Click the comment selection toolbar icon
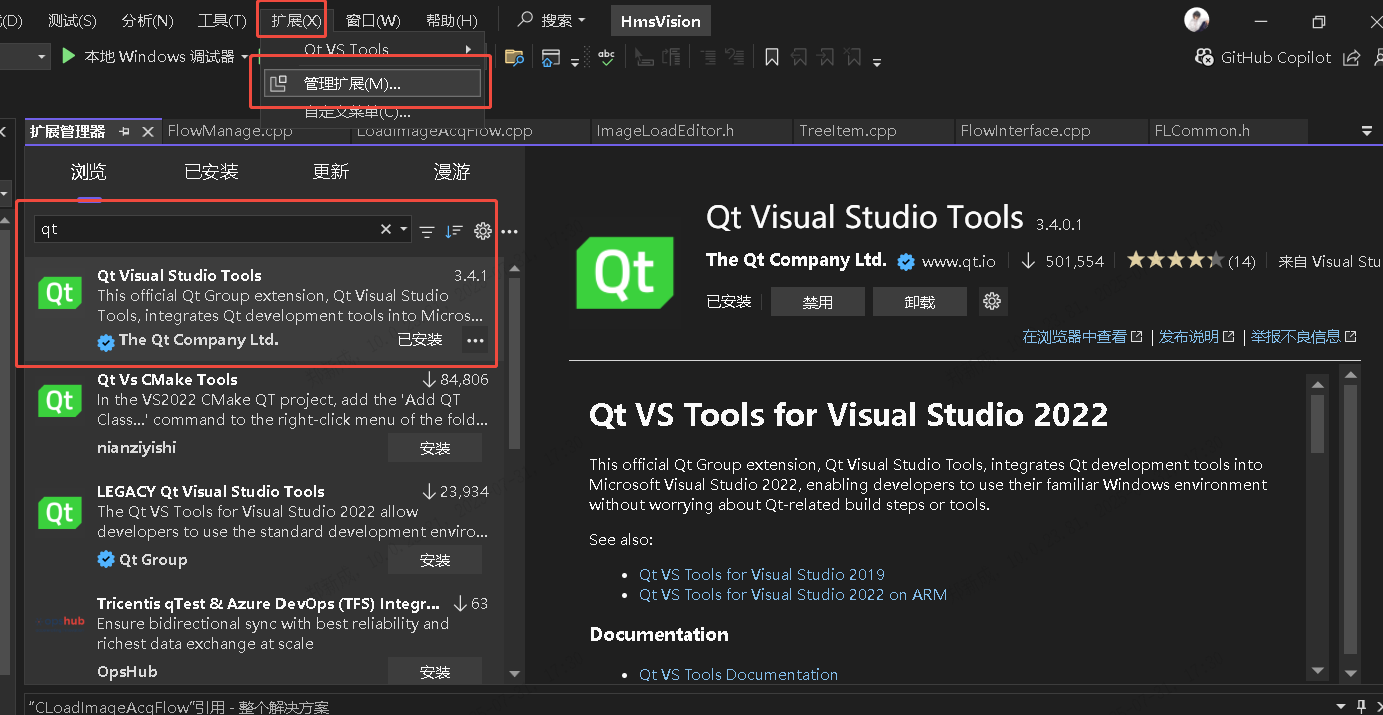 click(x=708, y=57)
